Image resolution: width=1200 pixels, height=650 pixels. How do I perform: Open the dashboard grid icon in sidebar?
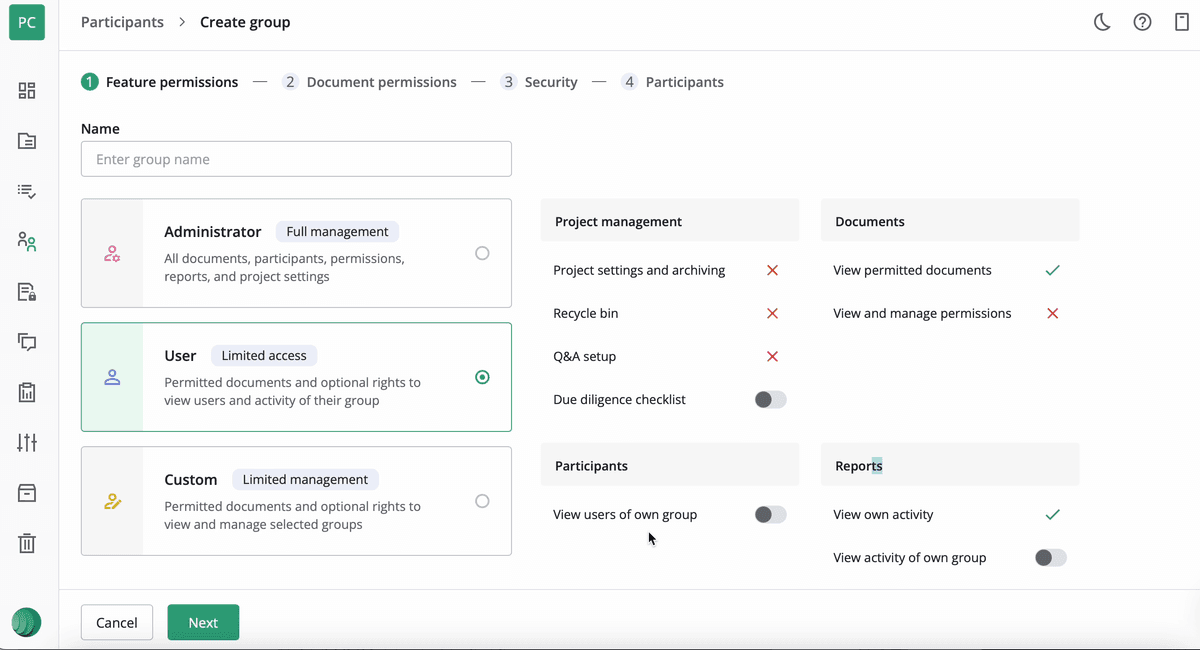[x=27, y=91]
